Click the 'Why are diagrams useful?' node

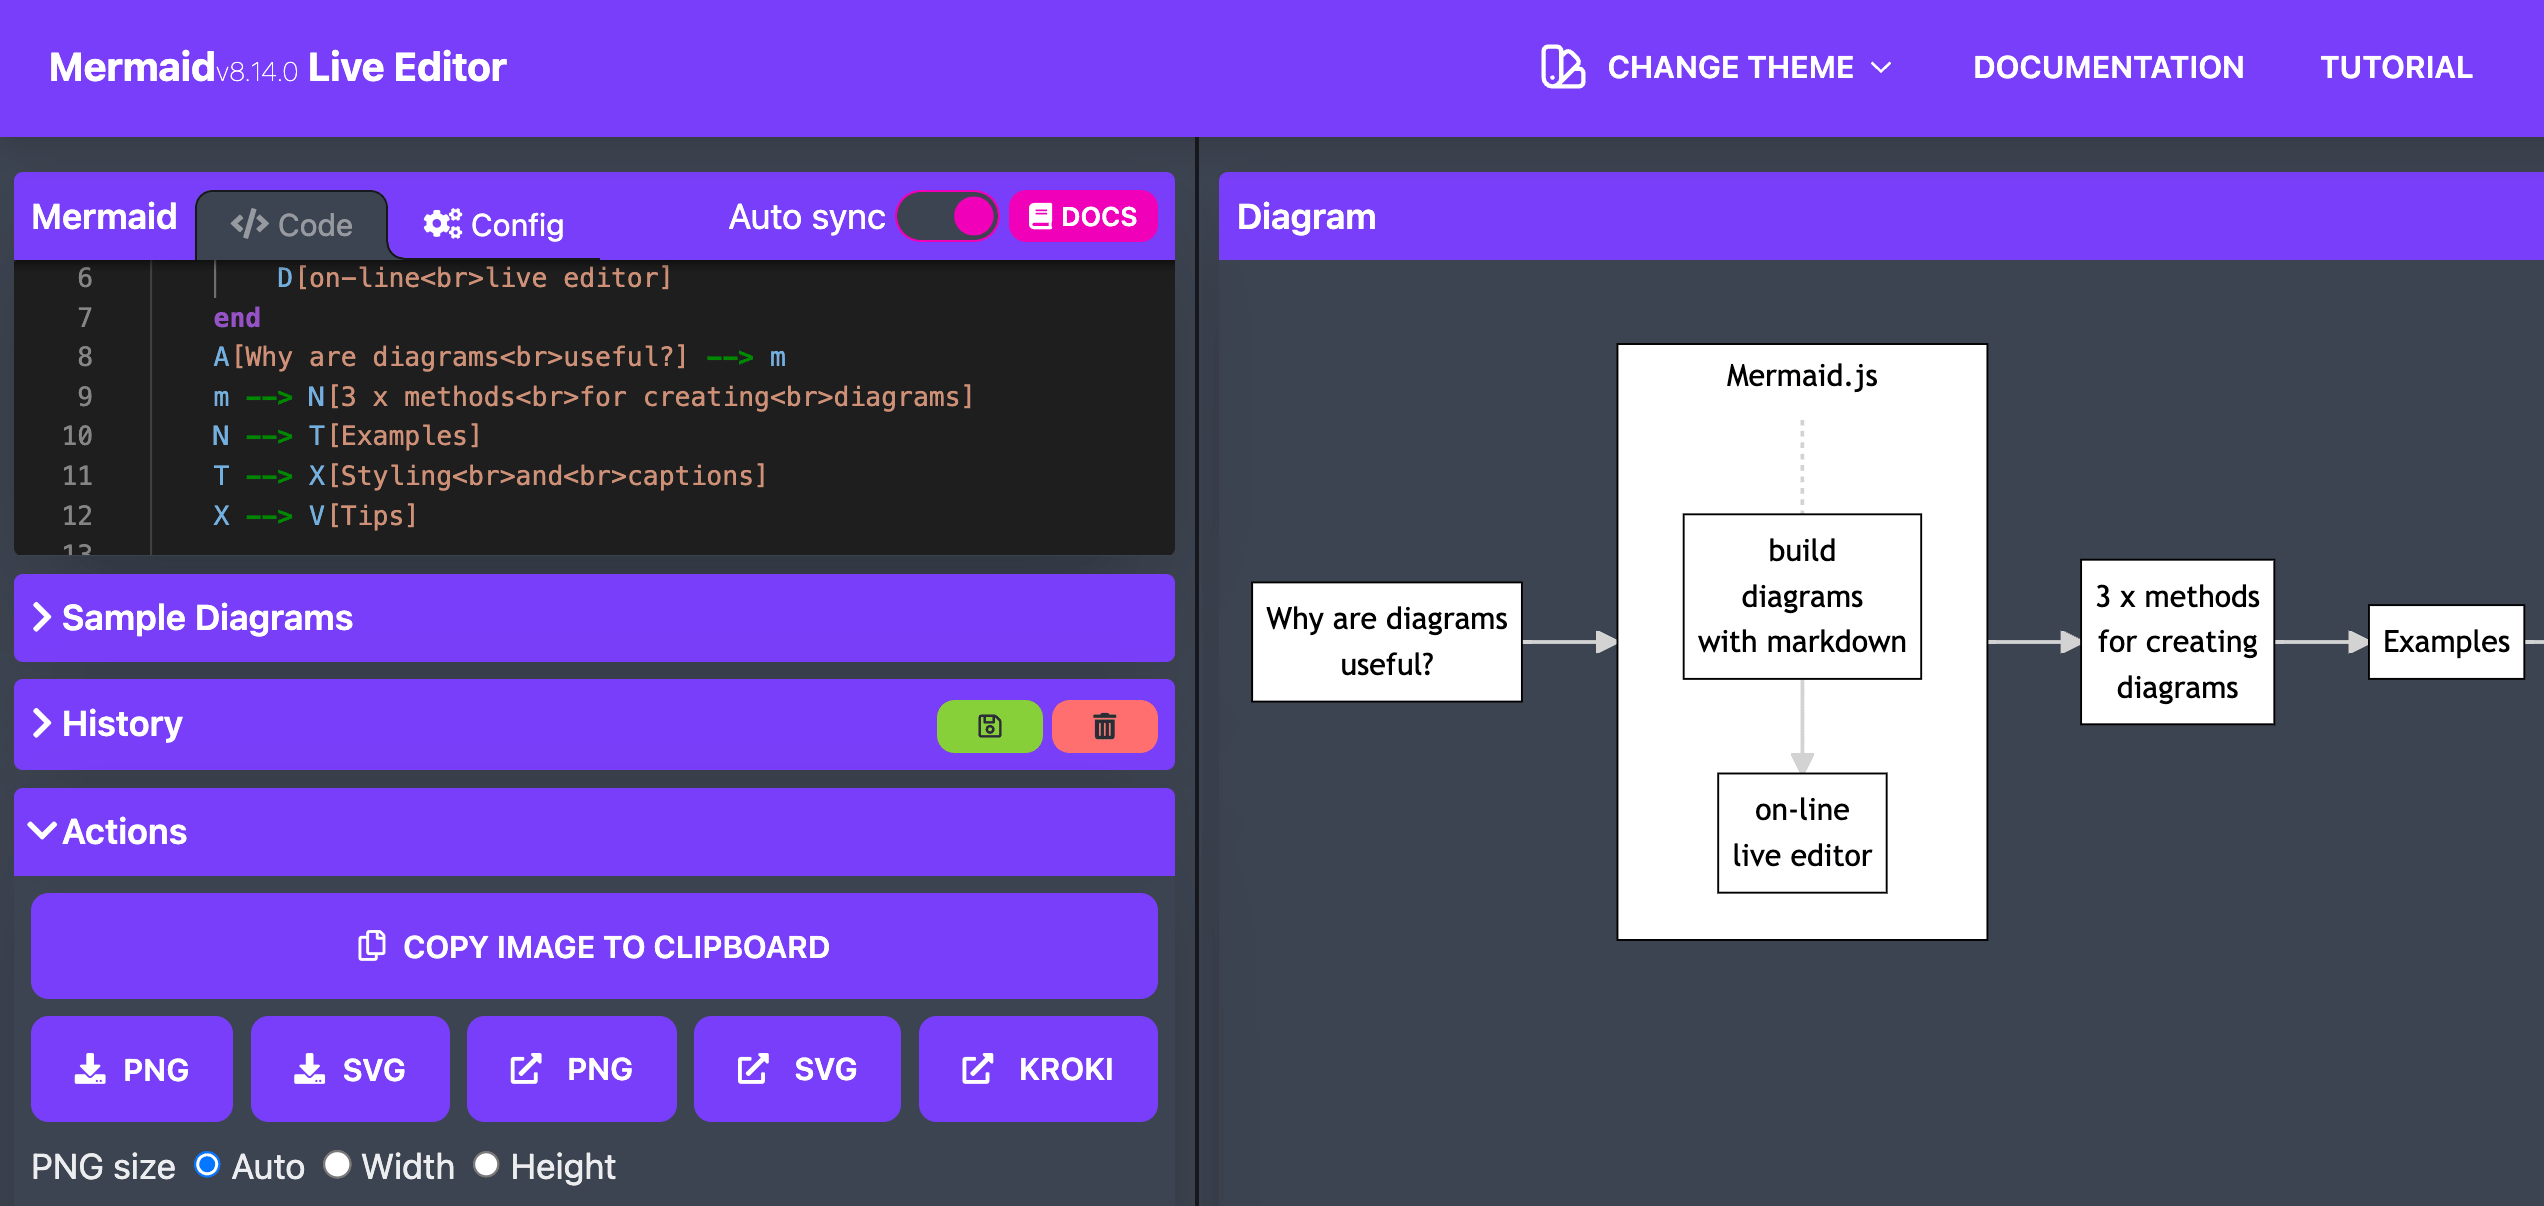point(1386,641)
